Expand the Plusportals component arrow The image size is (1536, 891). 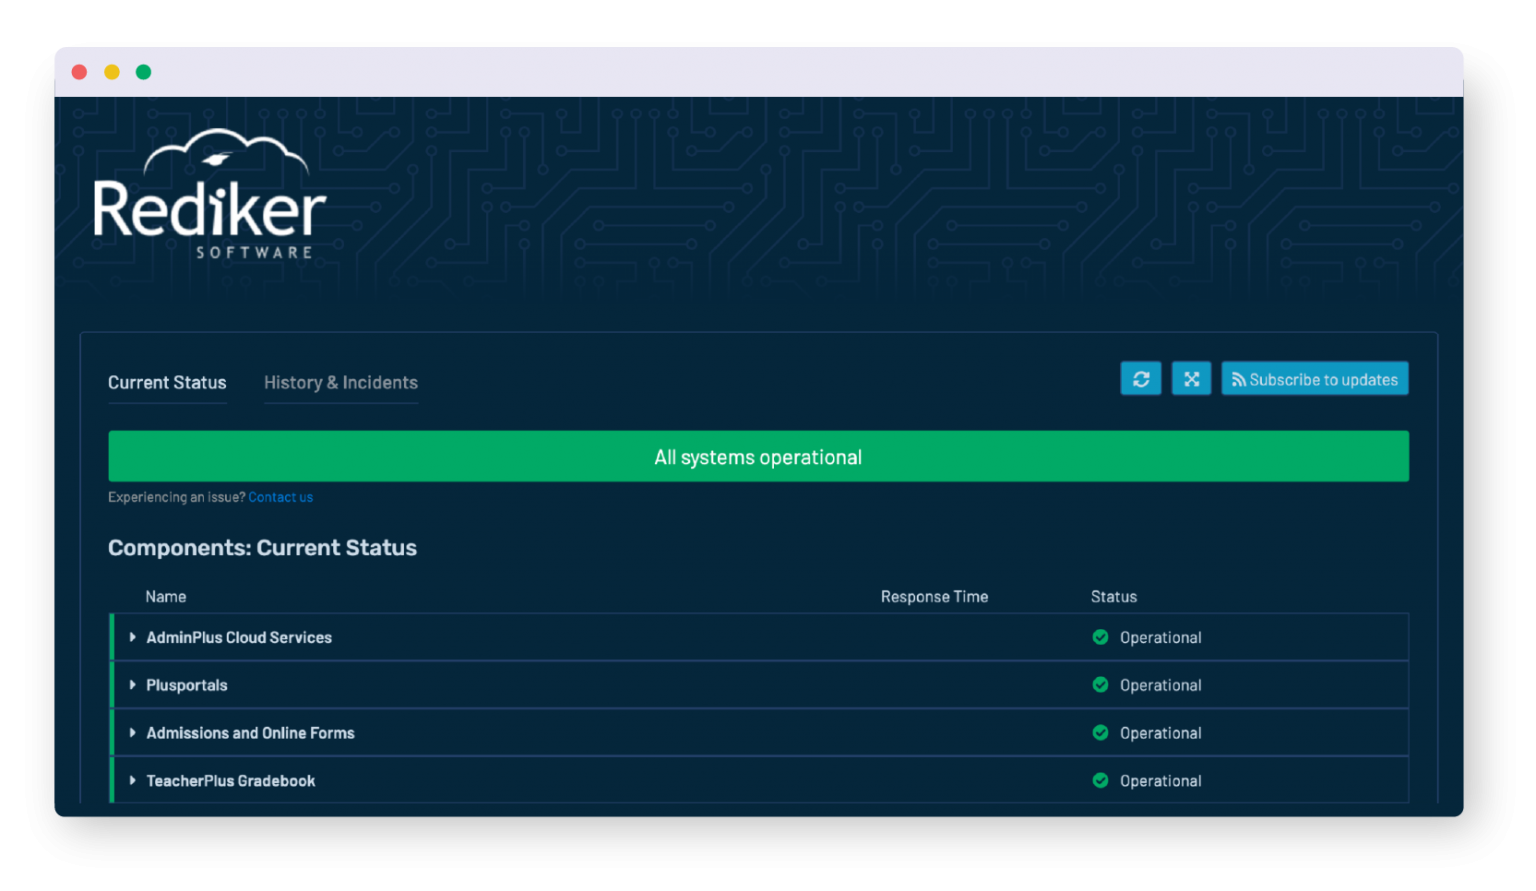[132, 685]
